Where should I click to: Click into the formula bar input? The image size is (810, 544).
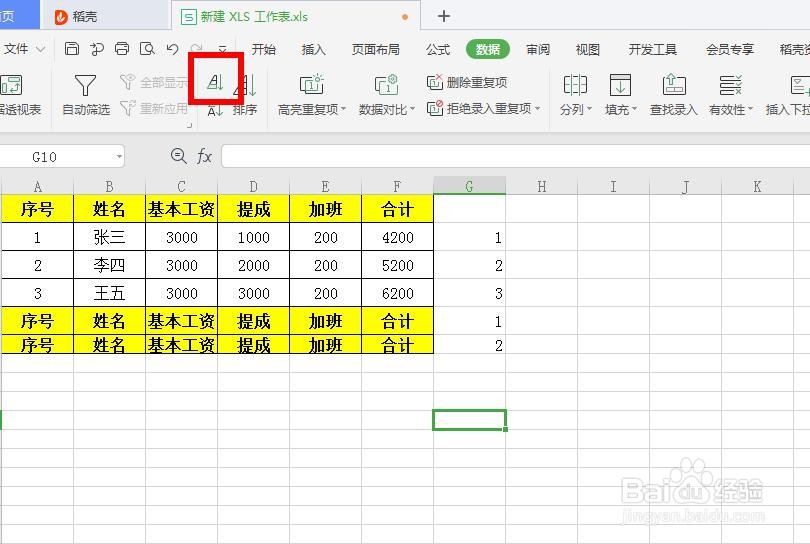pyautogui.click(x=516, y=156)
